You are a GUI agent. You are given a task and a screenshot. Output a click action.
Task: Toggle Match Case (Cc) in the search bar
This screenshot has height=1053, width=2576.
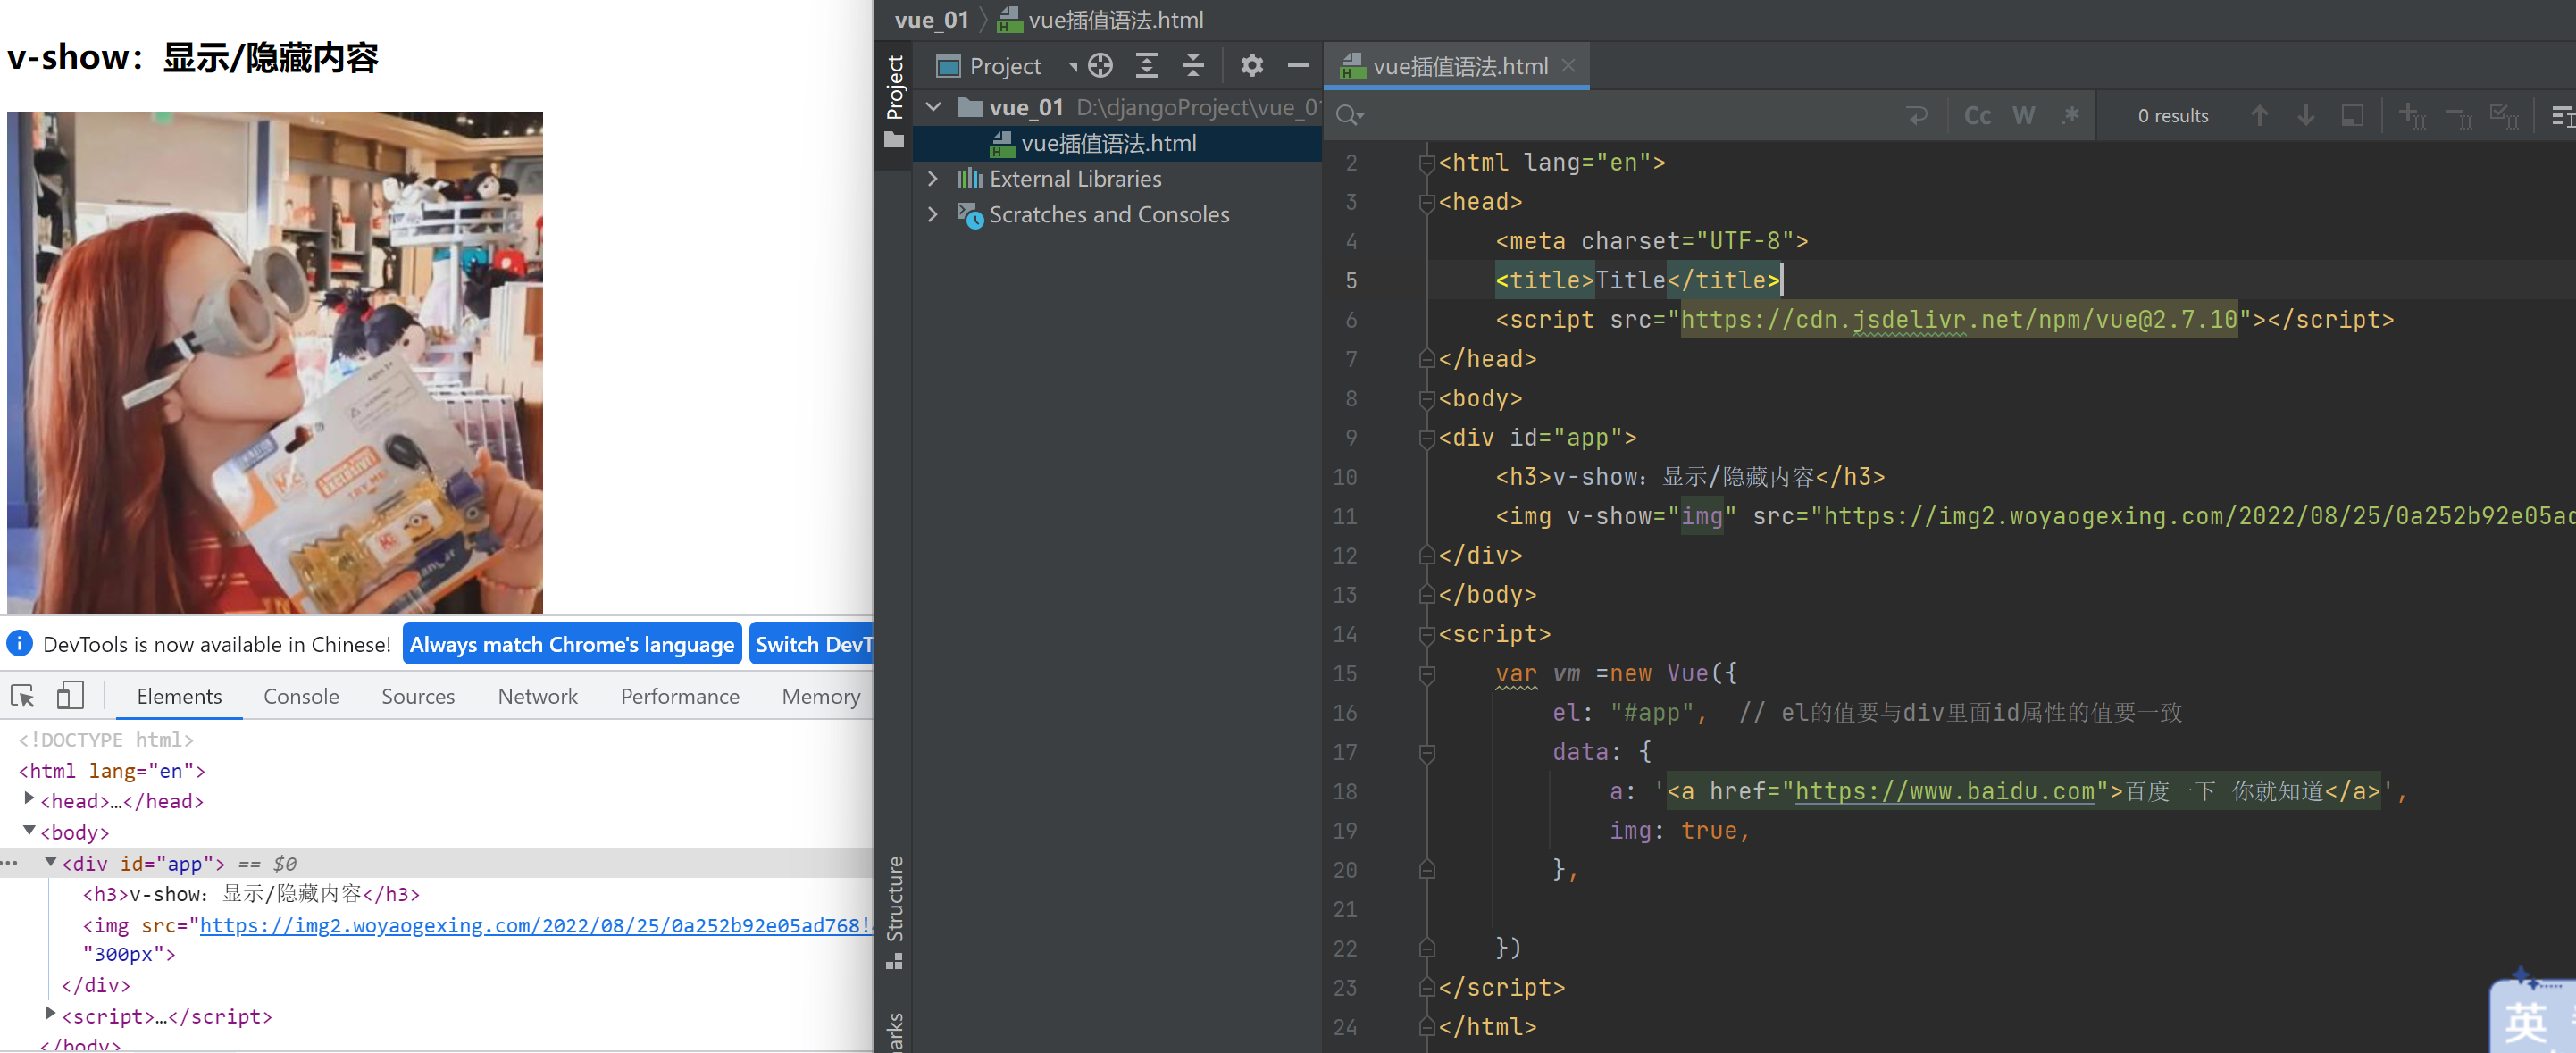click(1976, 116)
